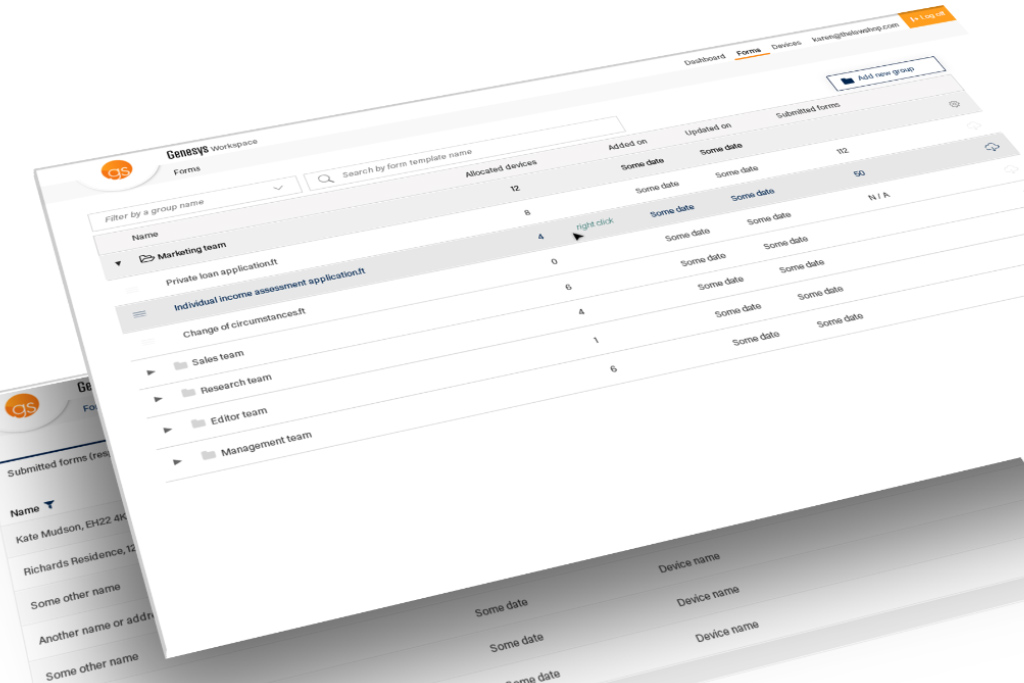Click submitted forms count 112
Viewport: 1024px width, 683px height.
[x=842, y=151]
